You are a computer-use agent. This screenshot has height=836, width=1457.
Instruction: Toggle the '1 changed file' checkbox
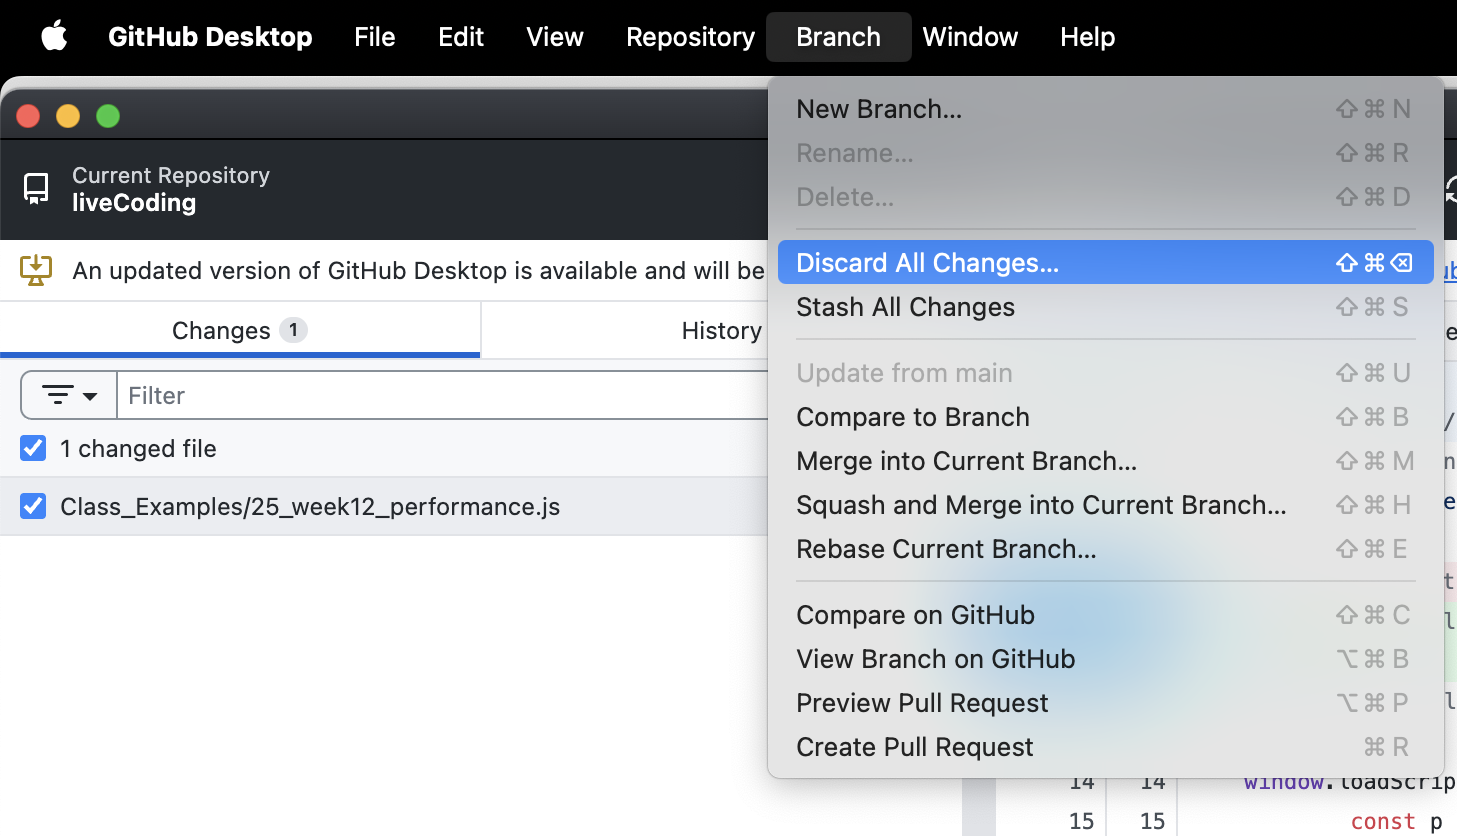coord(33,448)
